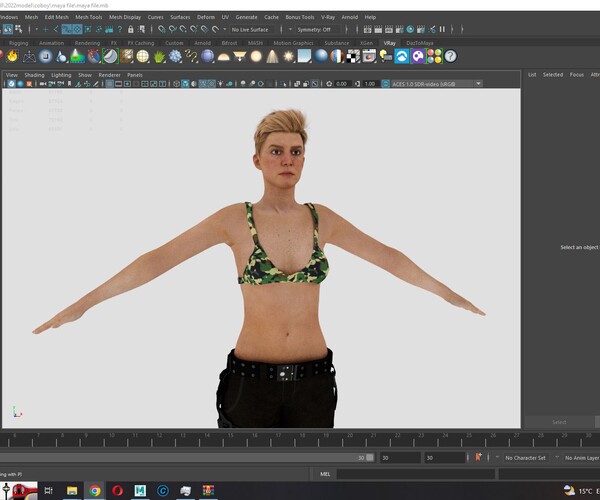The width and height of the screenshot is (600, 500).
Task: Click the MEL script language button
Action: [x=325, y=474]
